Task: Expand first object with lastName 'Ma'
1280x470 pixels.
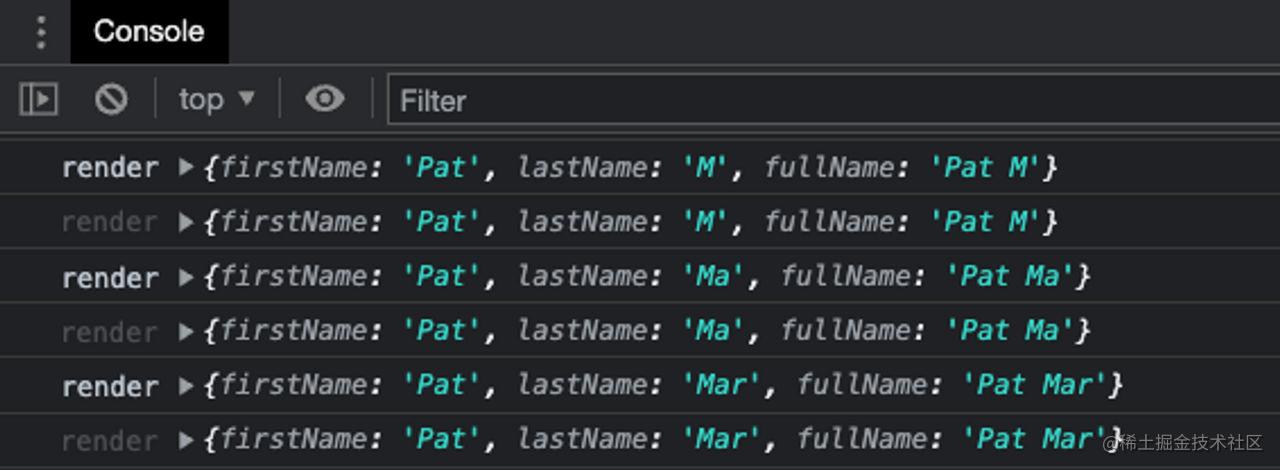Action: 186,277
